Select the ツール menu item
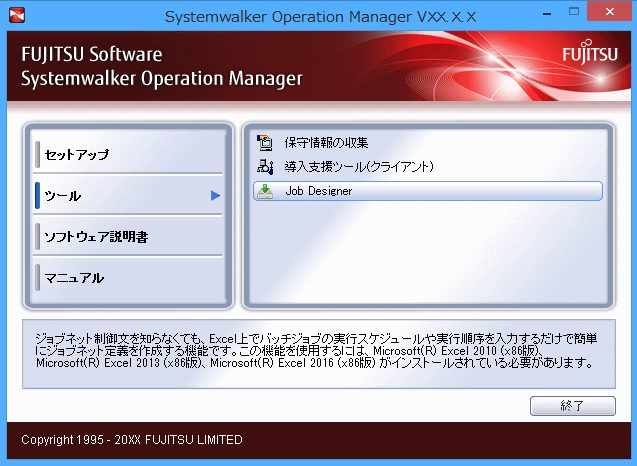637x466 pixels. pyautogui.click(x=128, y=196)
